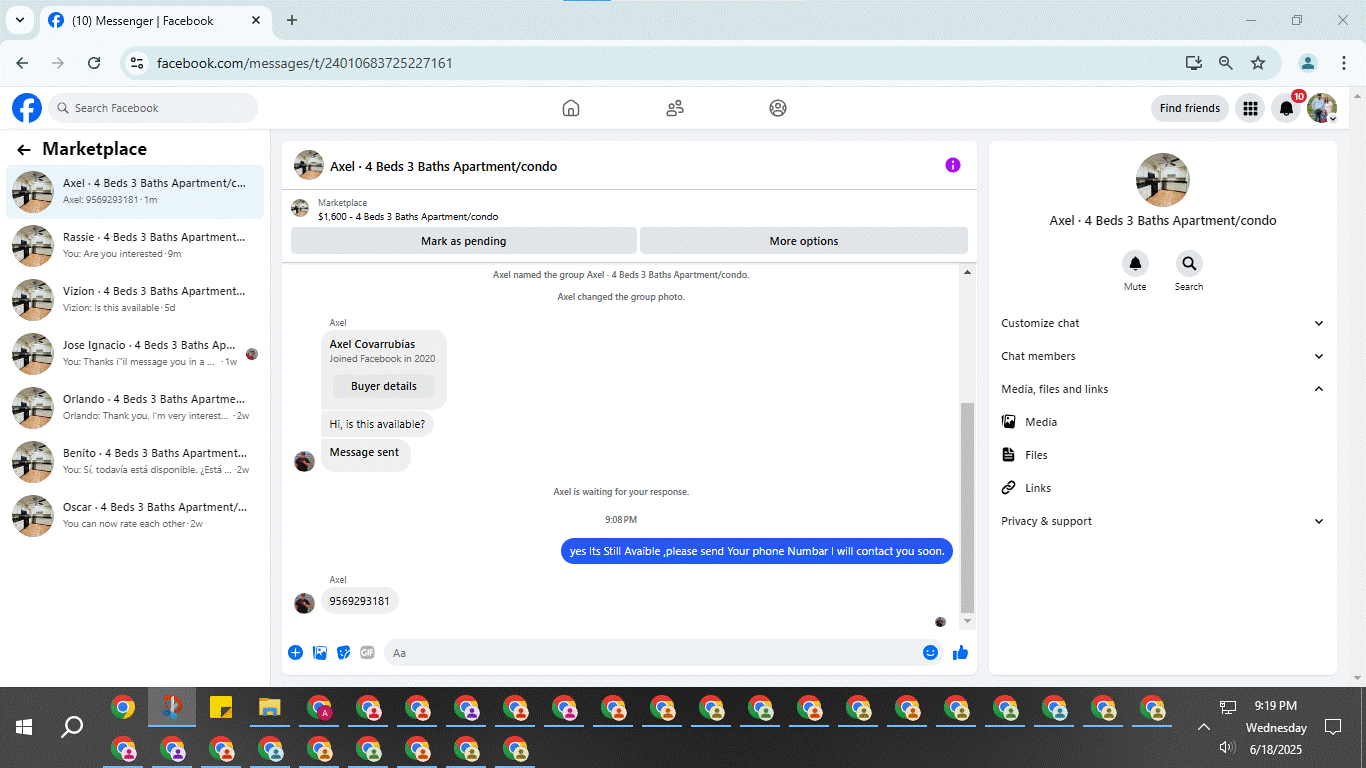
Task: Expand the Chat members section
Action: tap(1163, 356)
